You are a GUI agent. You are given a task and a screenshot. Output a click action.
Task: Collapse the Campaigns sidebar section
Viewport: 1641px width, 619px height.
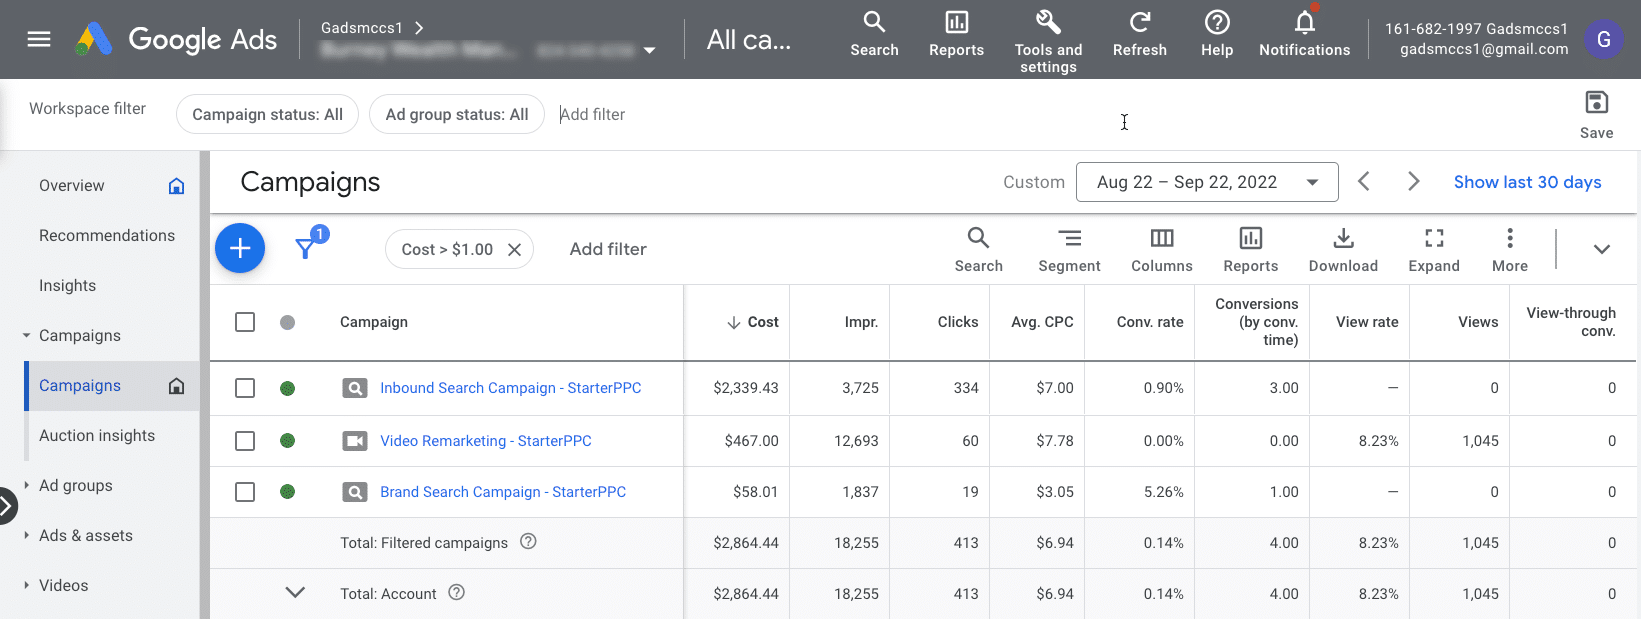(x=26, y=335)
